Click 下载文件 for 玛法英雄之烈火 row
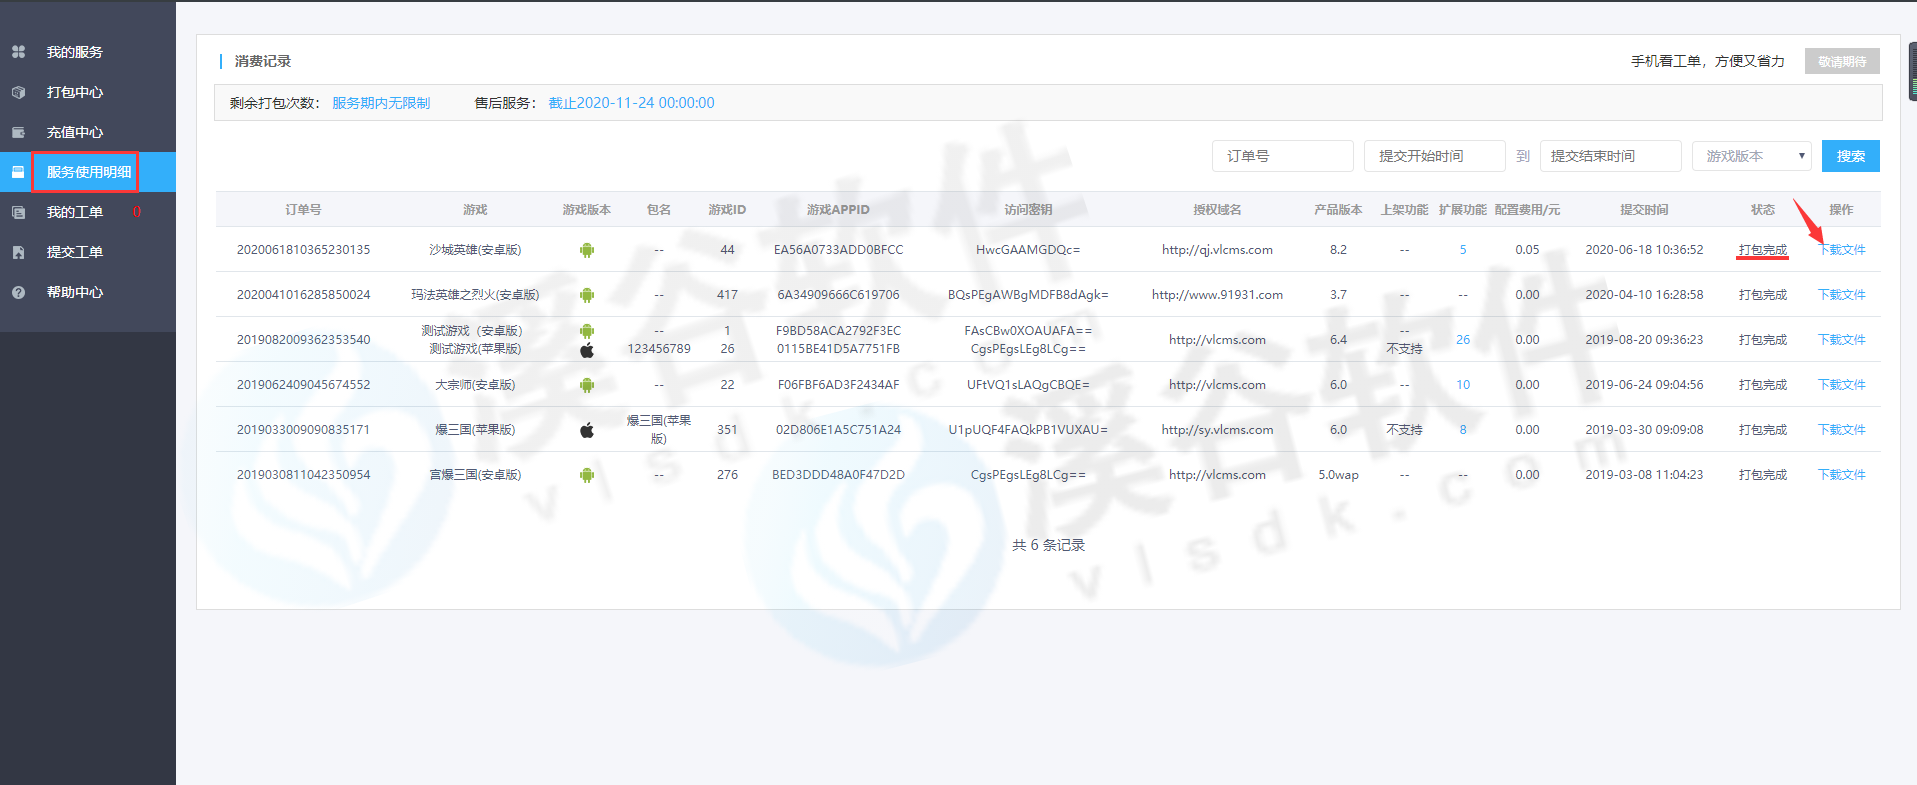 (x=1841, y=295)
